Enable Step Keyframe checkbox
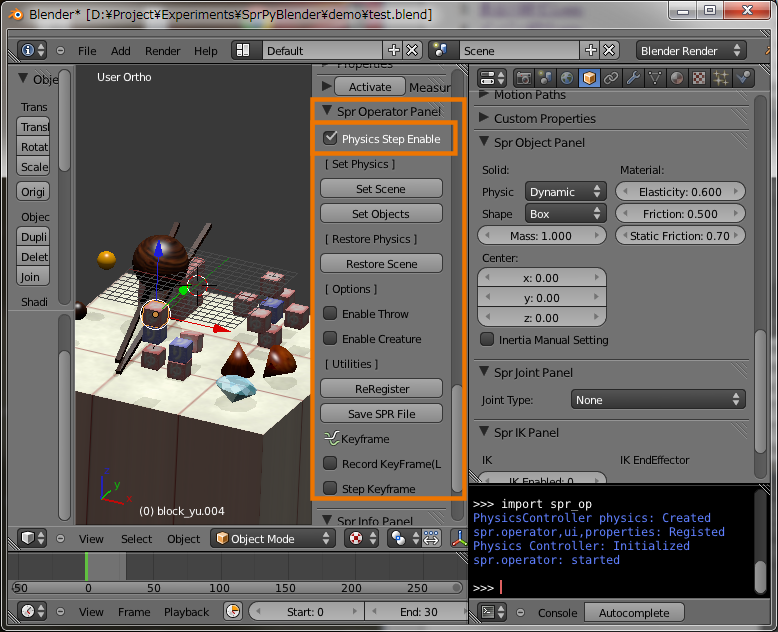 point(330,488)
